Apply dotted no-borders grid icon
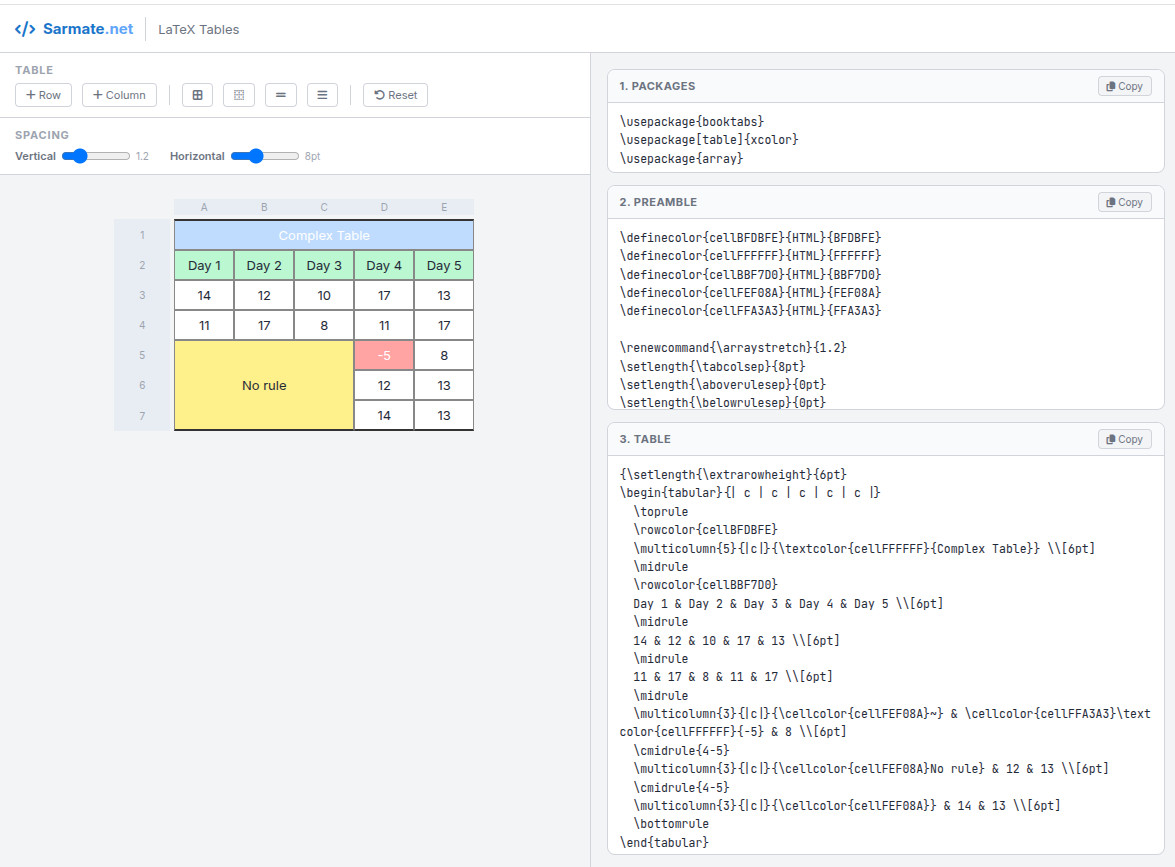 coord(239,95)
